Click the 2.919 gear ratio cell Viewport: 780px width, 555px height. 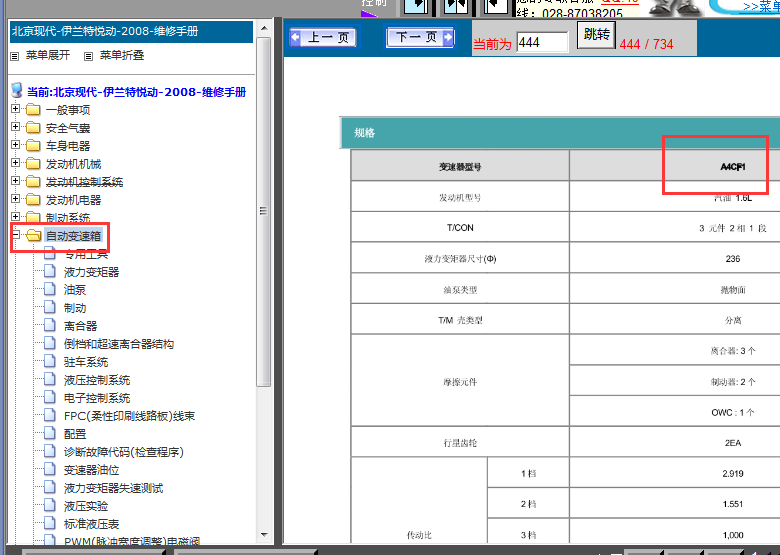[732, 473]
